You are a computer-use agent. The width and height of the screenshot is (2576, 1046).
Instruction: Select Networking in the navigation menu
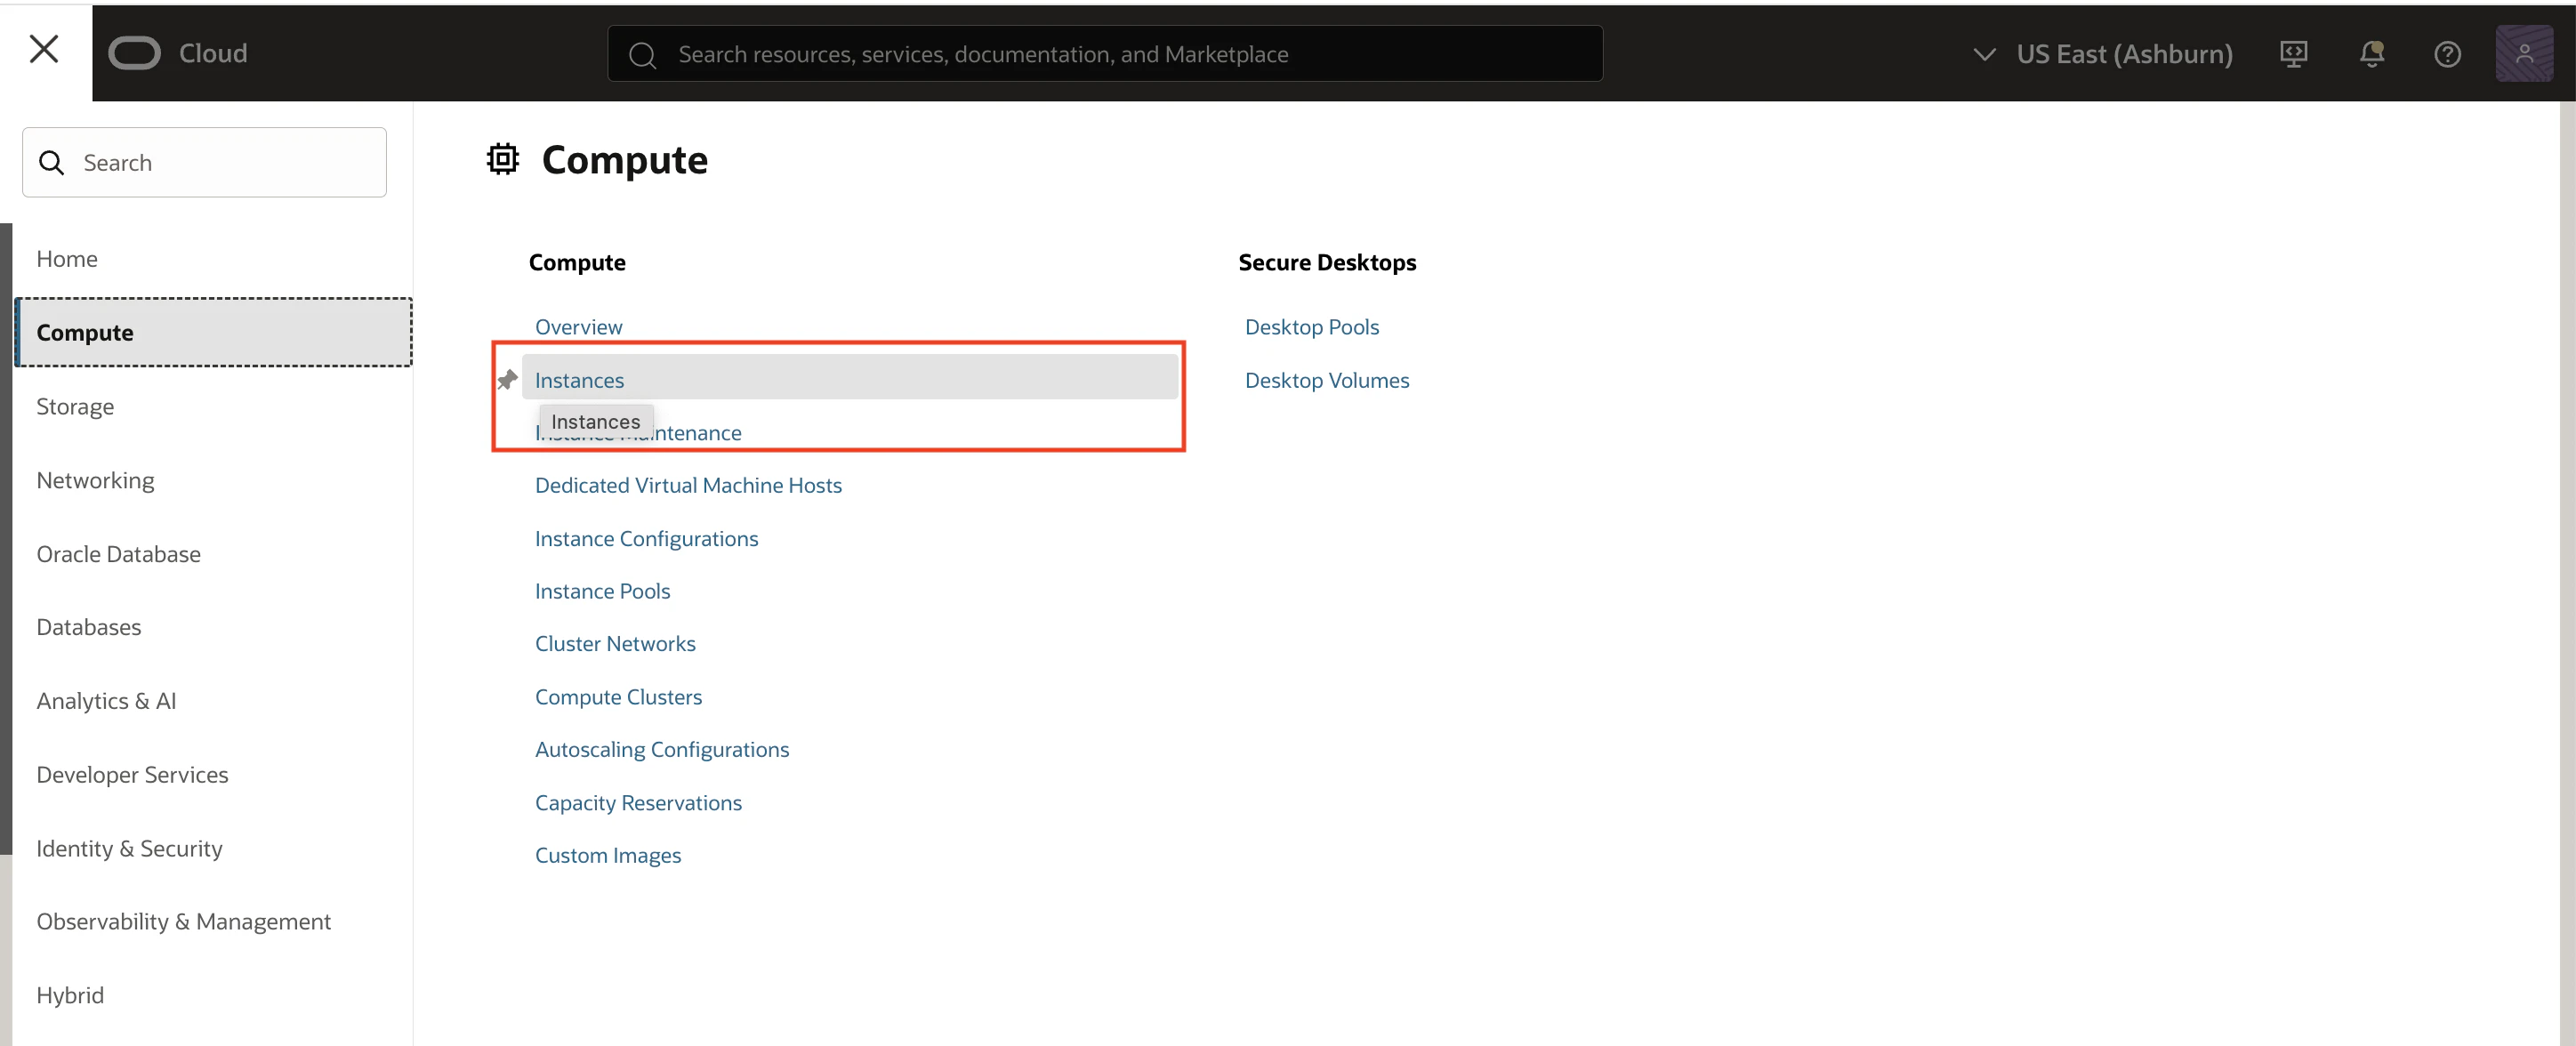coord(95,481)
